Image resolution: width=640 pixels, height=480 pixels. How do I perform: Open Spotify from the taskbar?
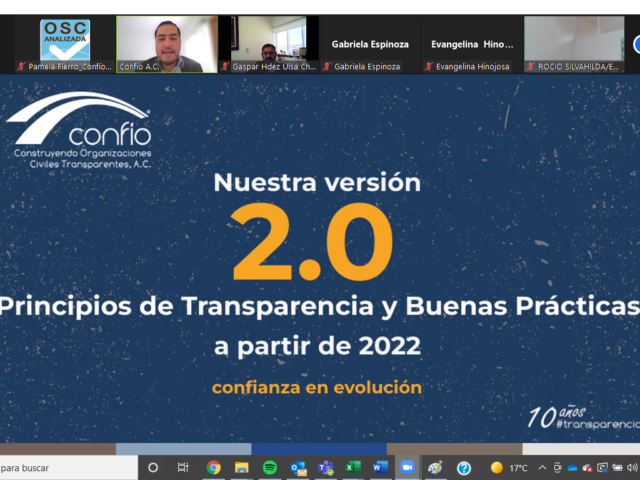point(269,467)
